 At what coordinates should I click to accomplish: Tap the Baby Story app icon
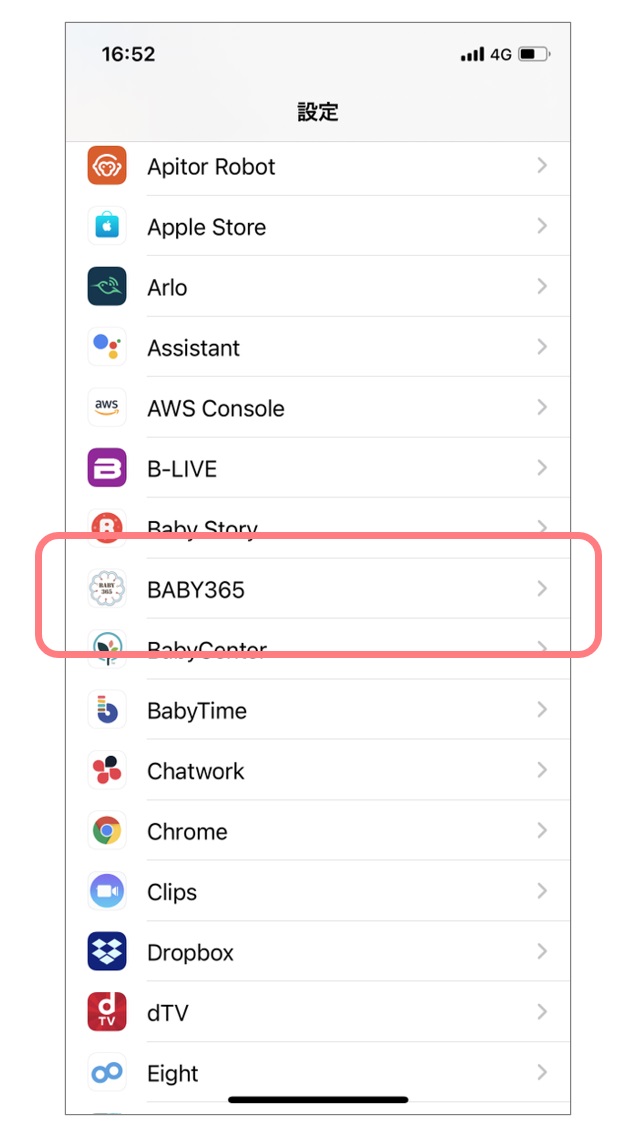[107, 527]
